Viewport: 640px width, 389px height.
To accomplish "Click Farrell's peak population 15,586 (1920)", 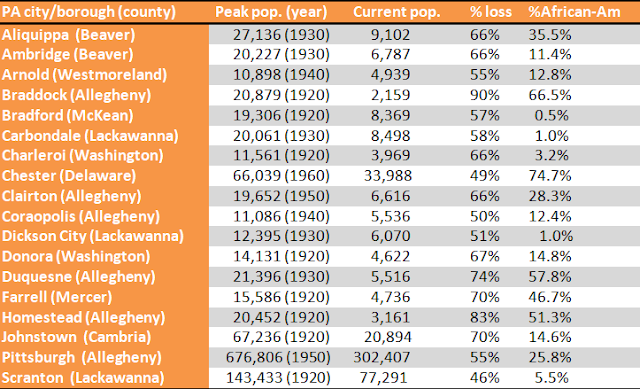I will [x=281, y=297].
